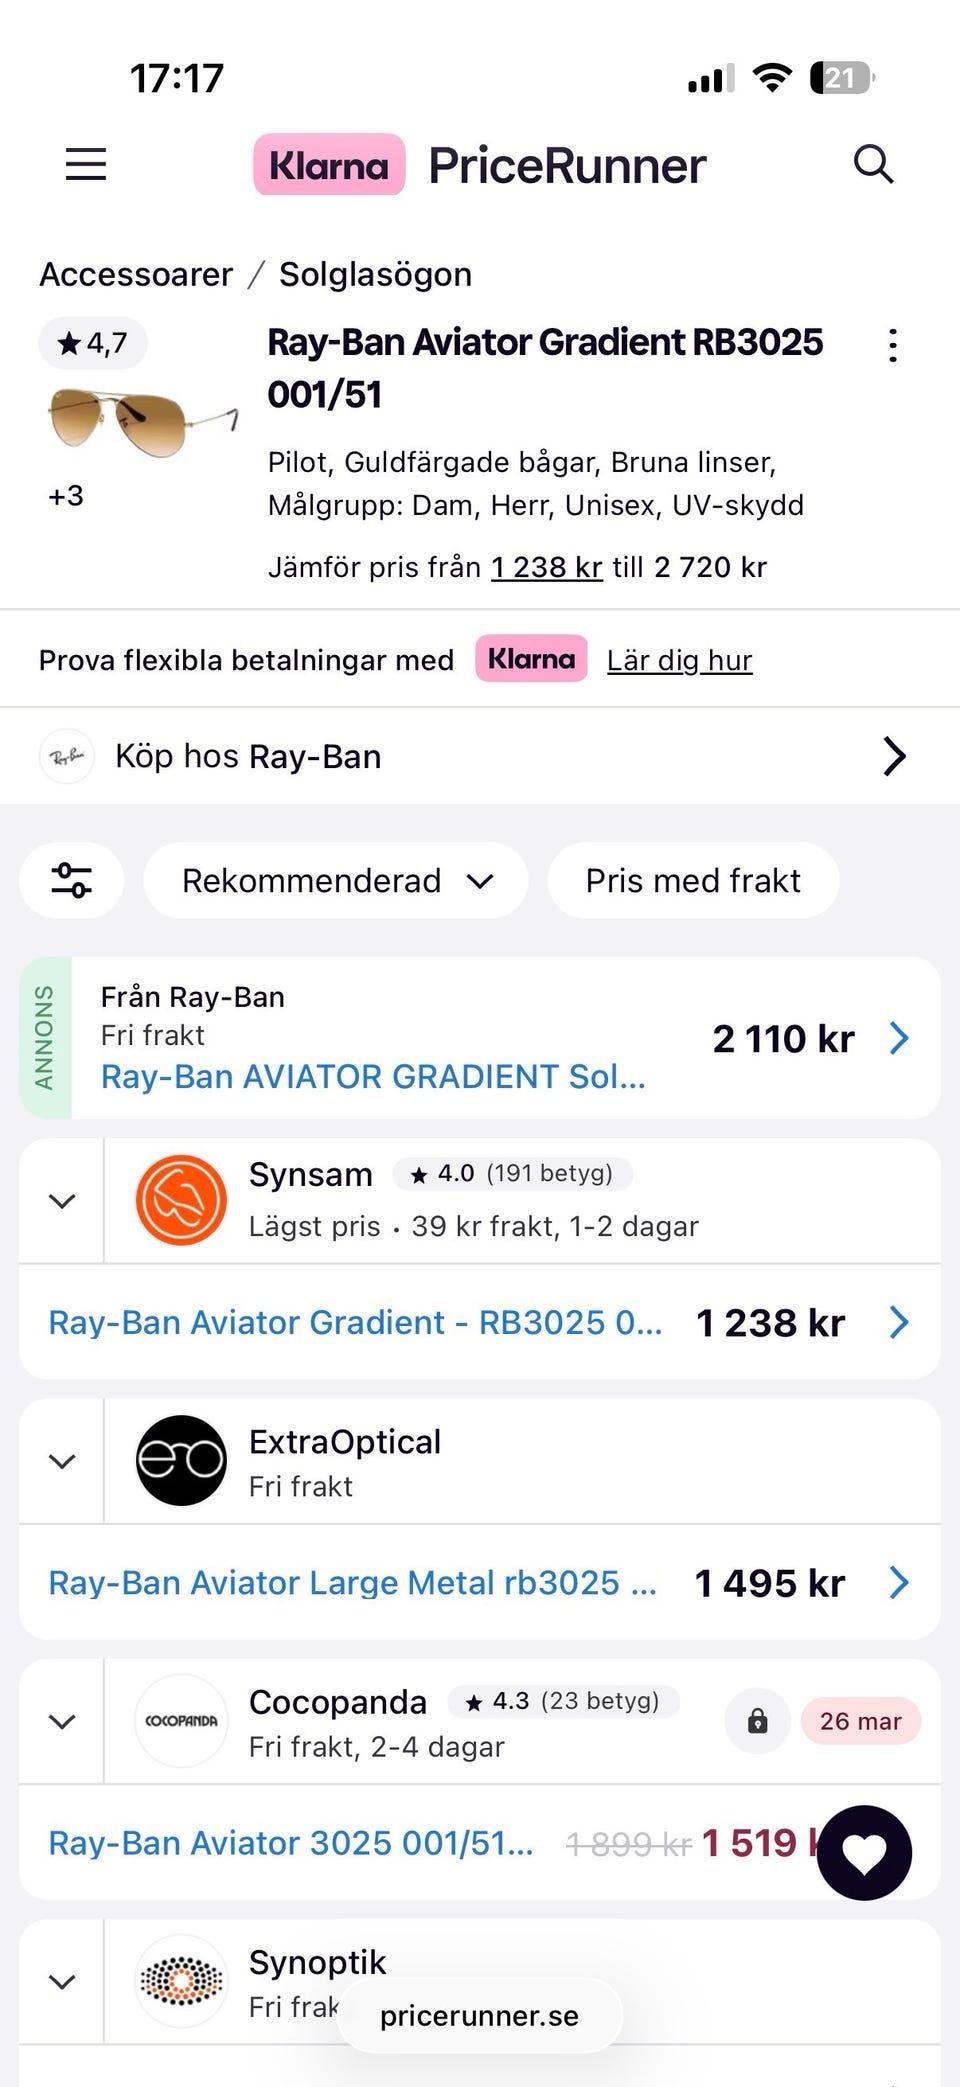Tap the sunglasses product thumbnail
This screenshot has height=2087, width=960.
tap(142, 421)
